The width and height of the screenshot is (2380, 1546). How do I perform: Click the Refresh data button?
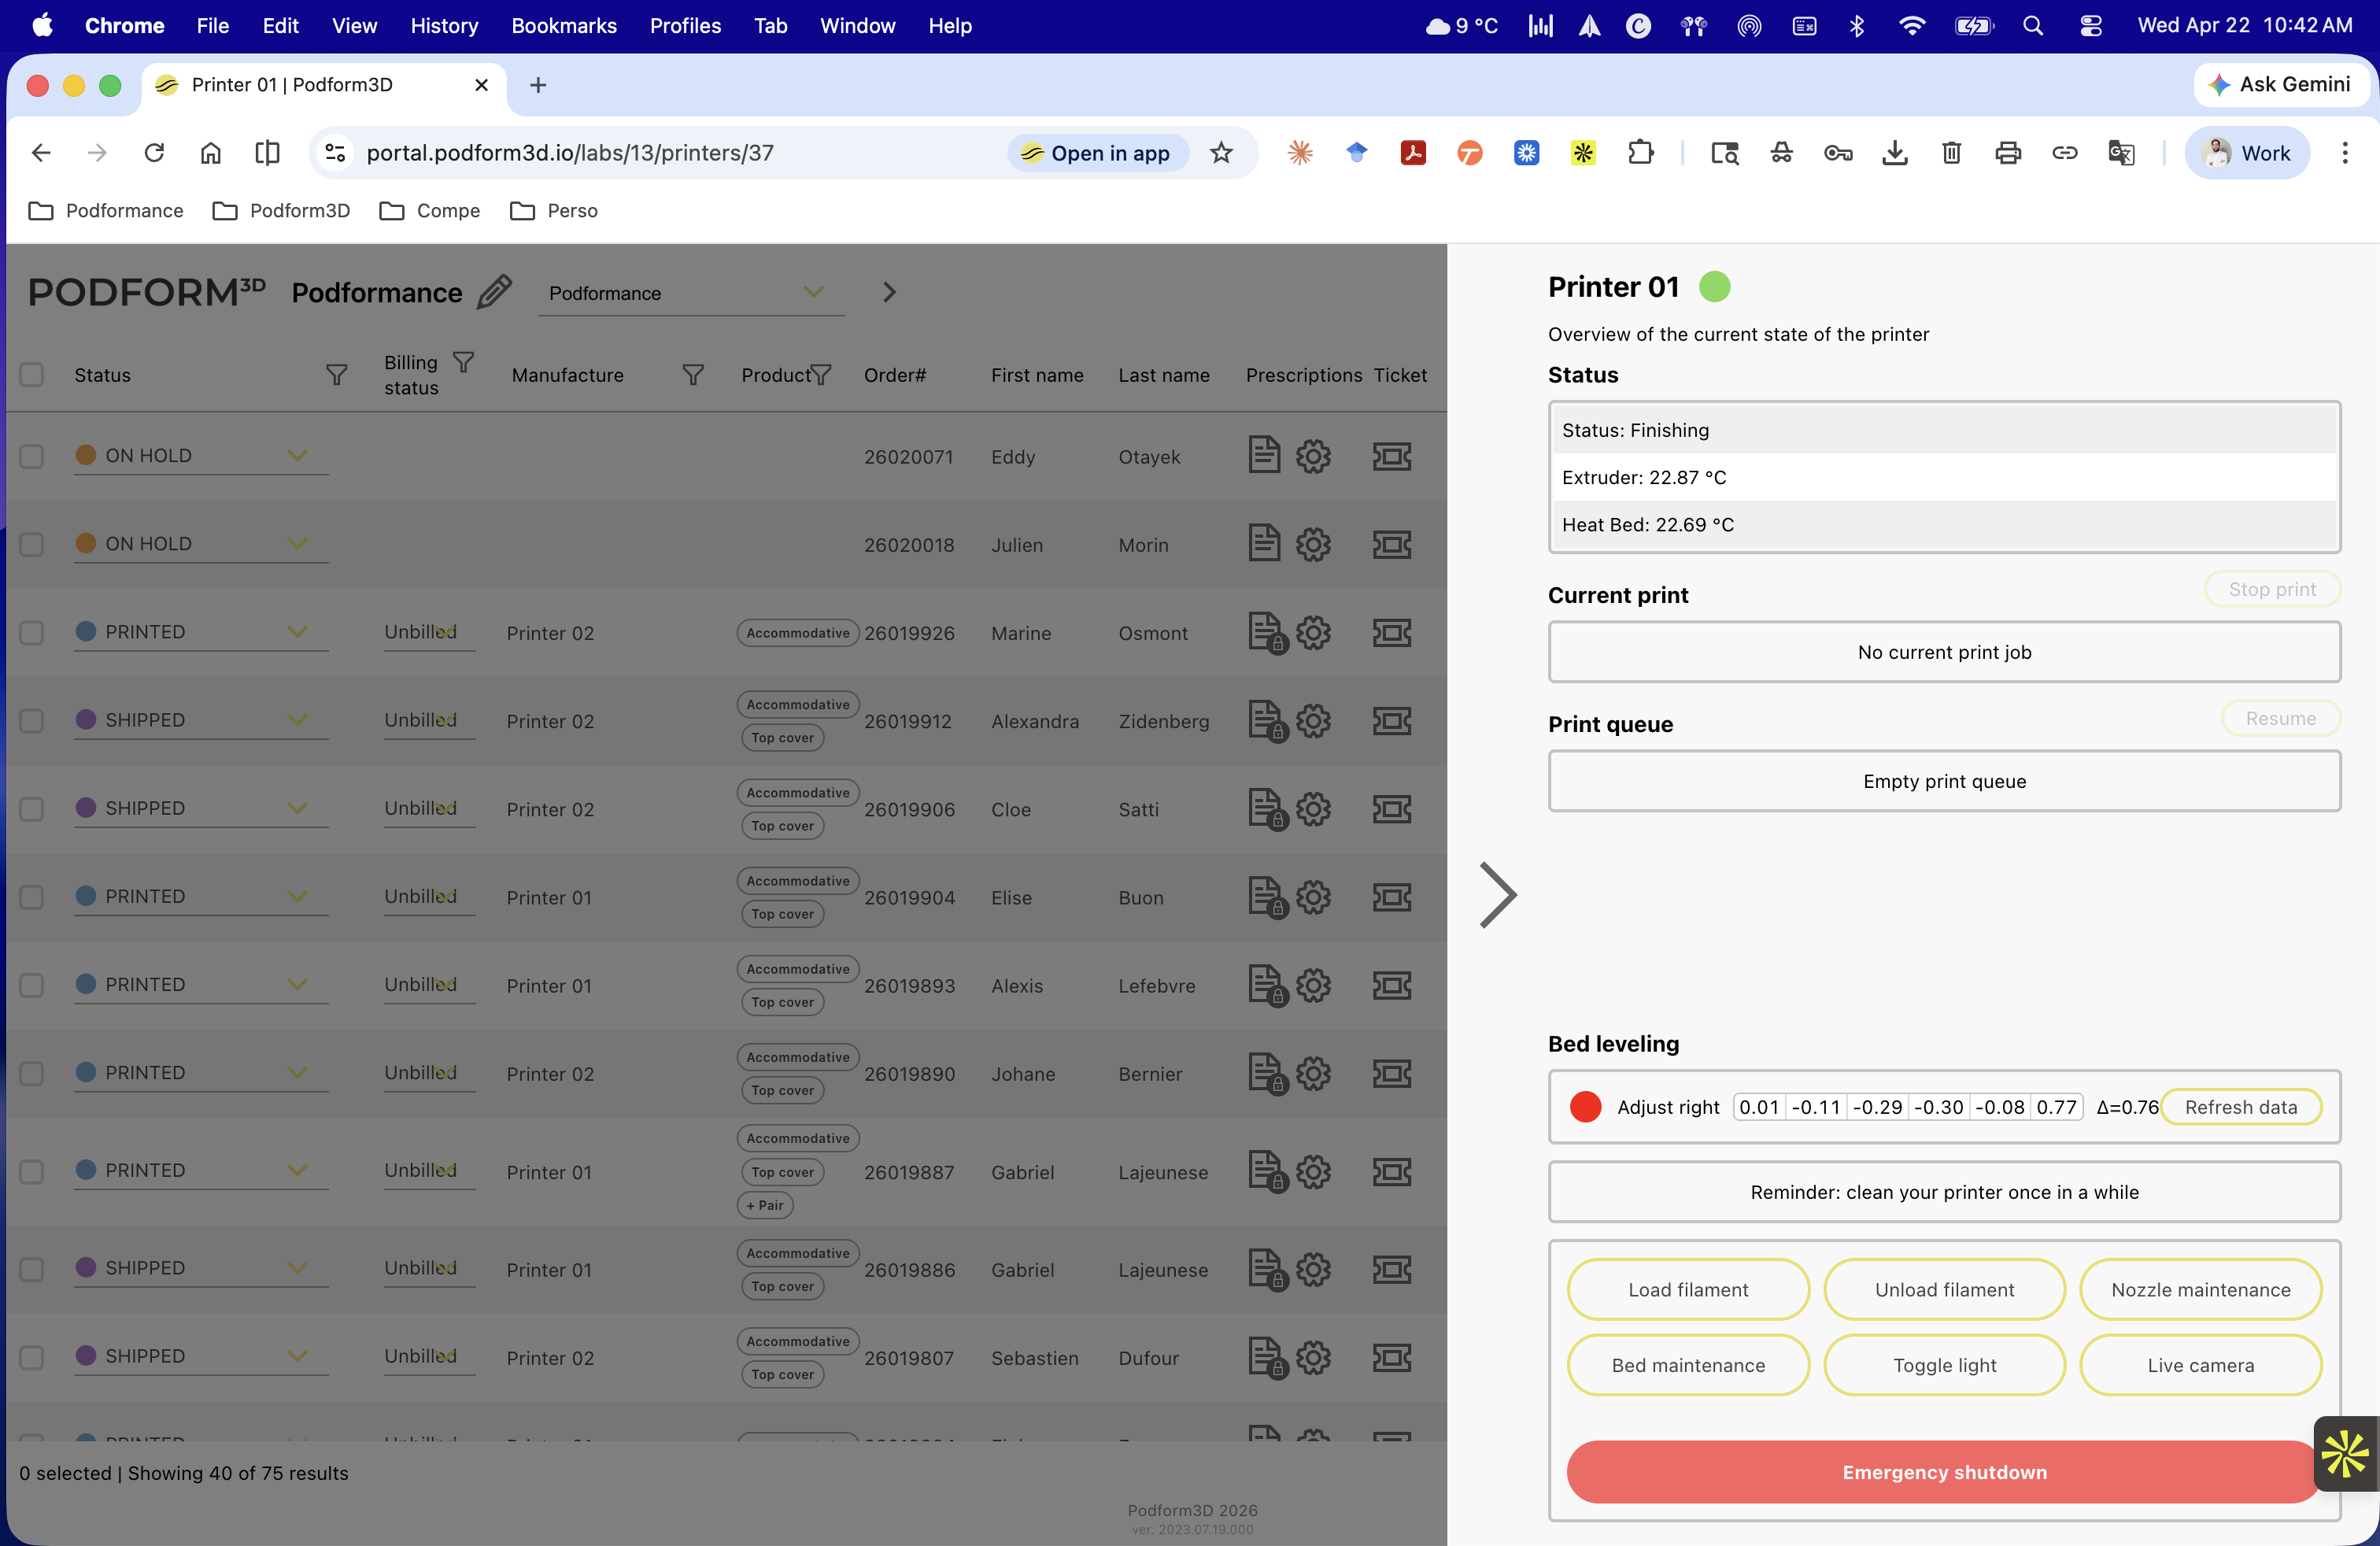(2240, 1107)
